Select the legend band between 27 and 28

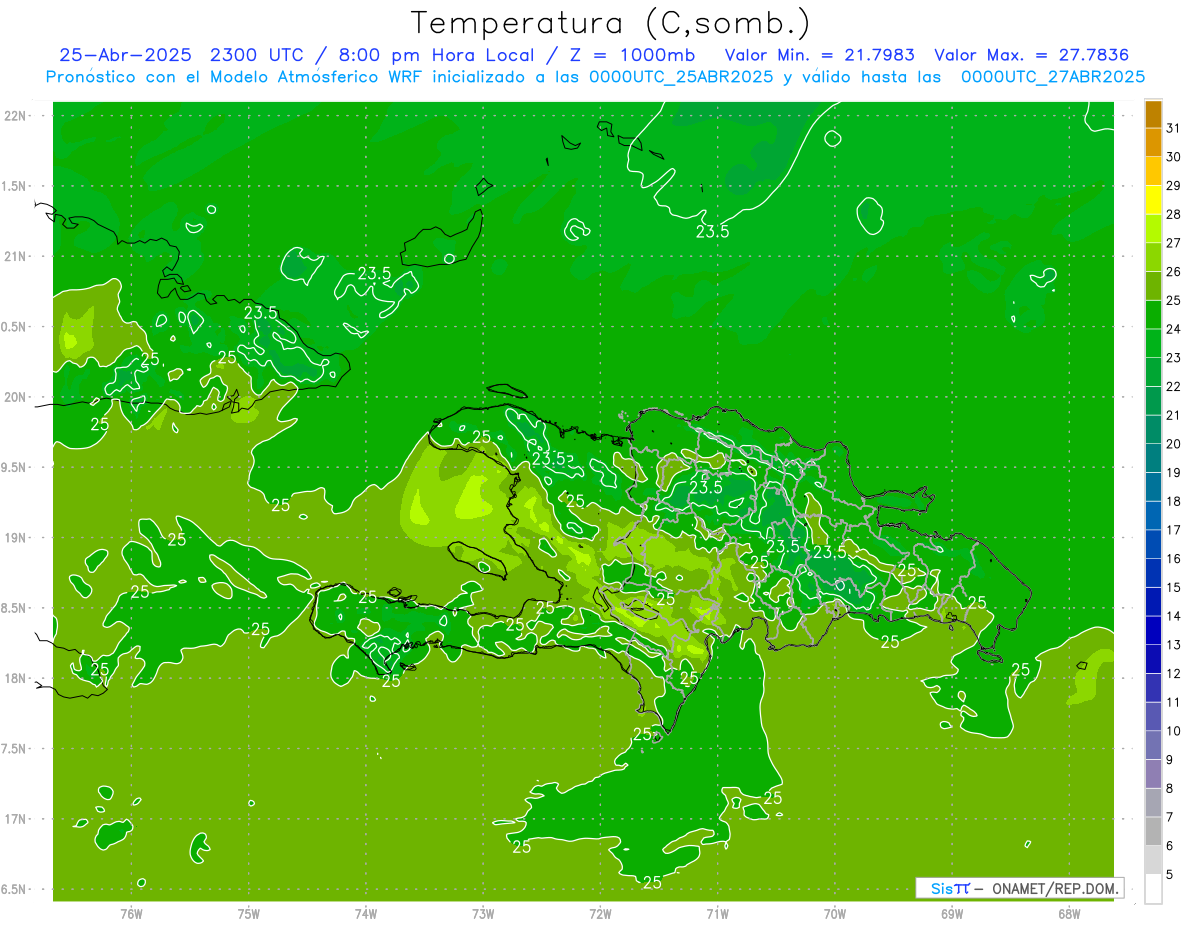click(1153, 228)
